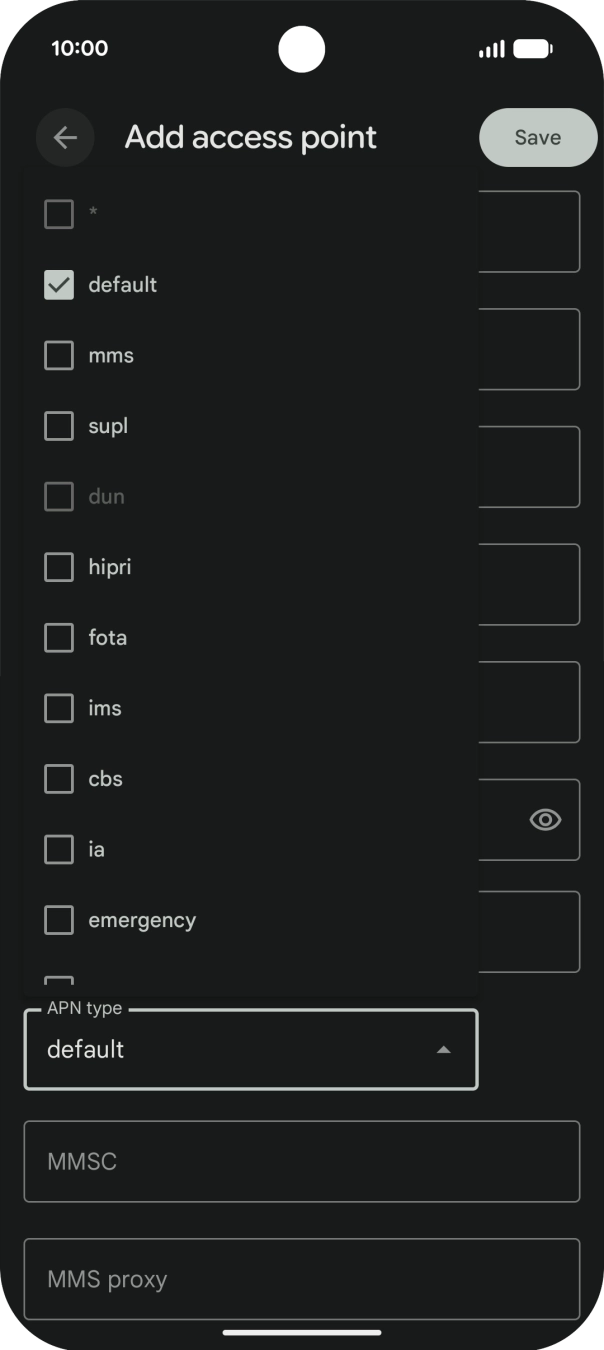Click the dun option label

pos(106,497)
